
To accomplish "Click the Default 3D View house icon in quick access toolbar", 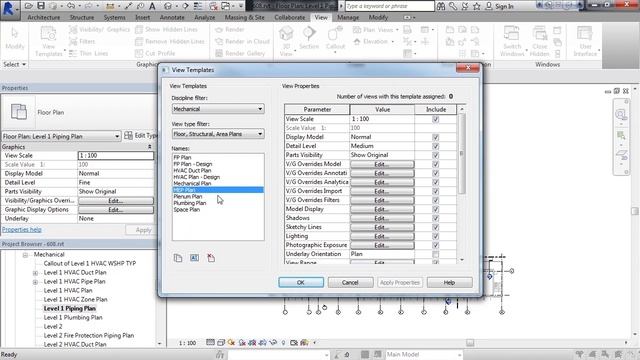I will tap(168, 6).
